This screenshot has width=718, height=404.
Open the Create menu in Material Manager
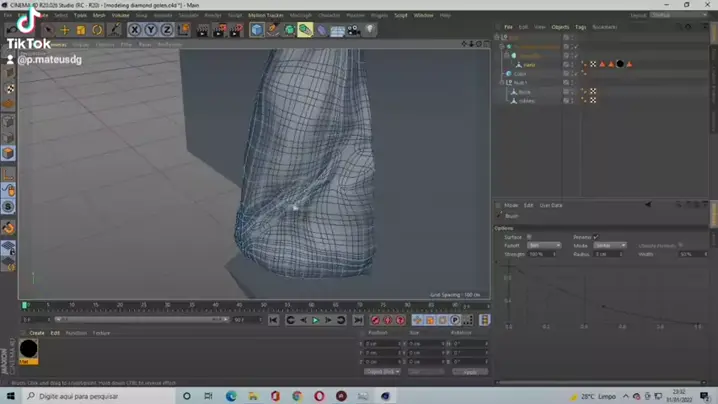point(37,333)
